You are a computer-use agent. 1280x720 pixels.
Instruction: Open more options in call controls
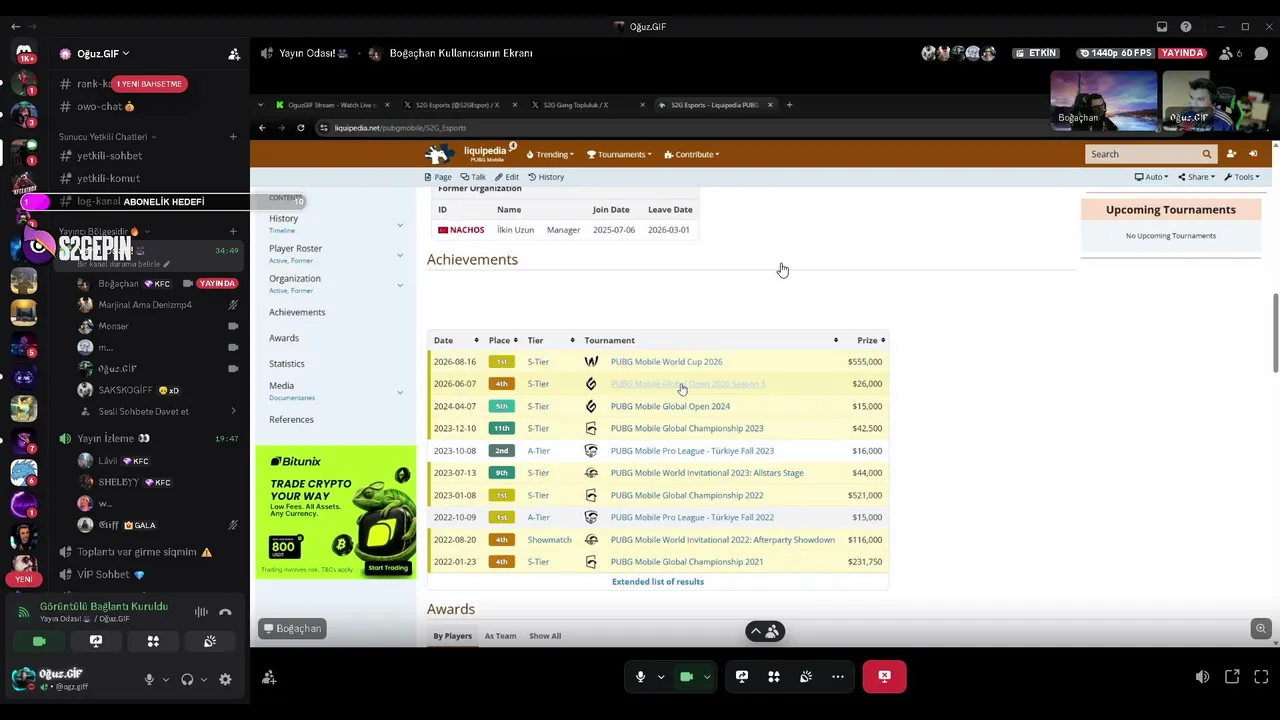(x=838, y=677)
